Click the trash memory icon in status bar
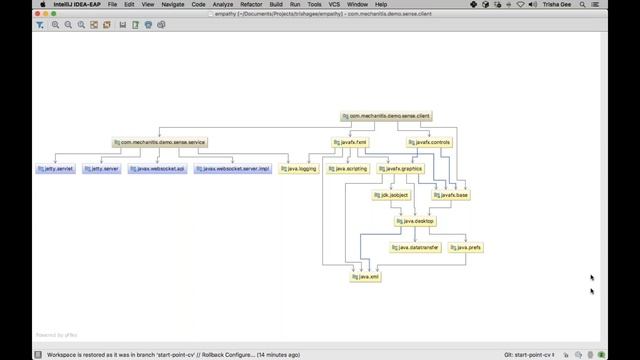Viewport: 640px width, 360px height. (x=590, y=355)
